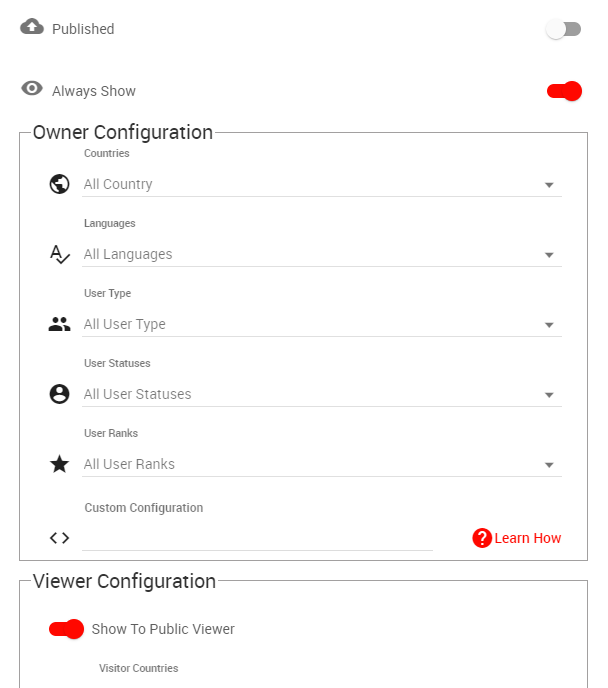Open the Learn How link

528,538
